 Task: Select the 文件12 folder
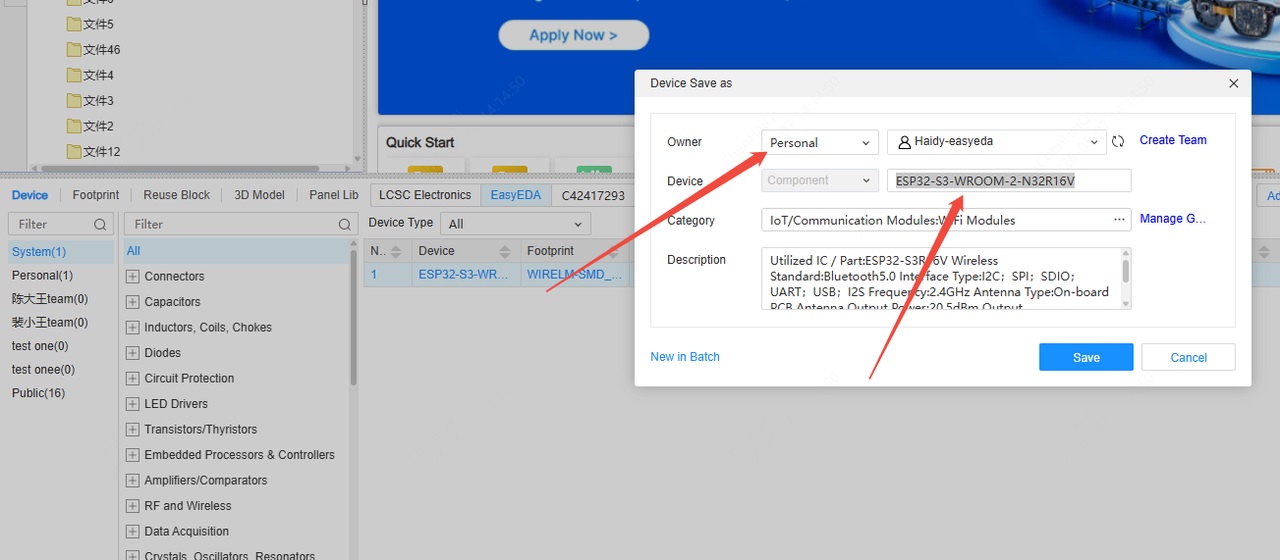pos(93,151)
